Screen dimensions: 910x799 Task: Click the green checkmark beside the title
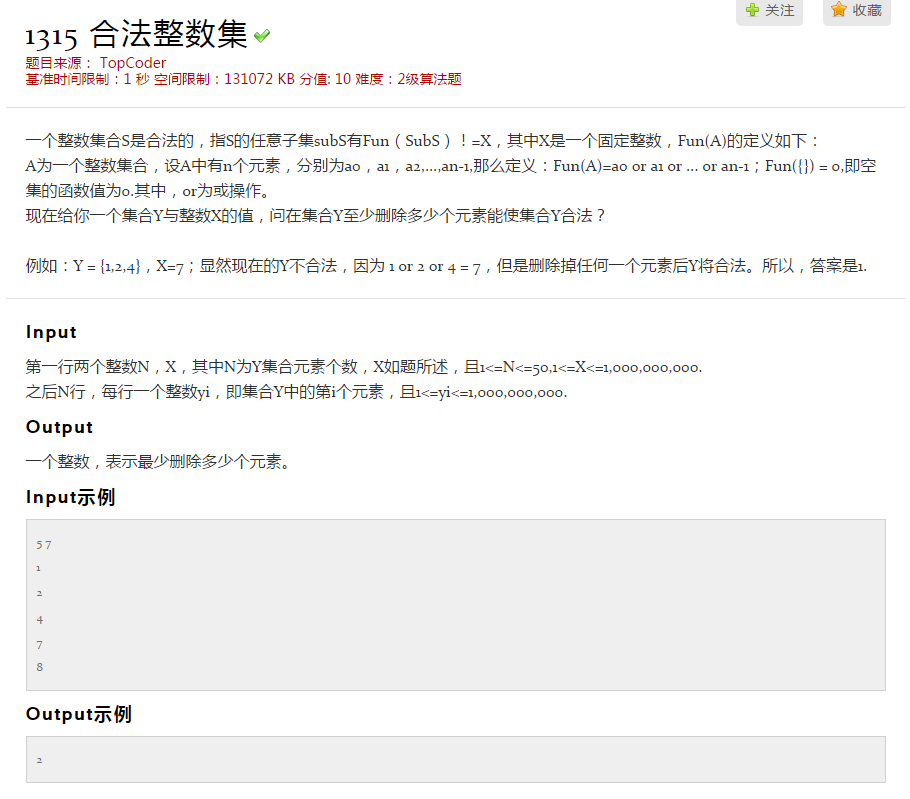coord(262,36)
